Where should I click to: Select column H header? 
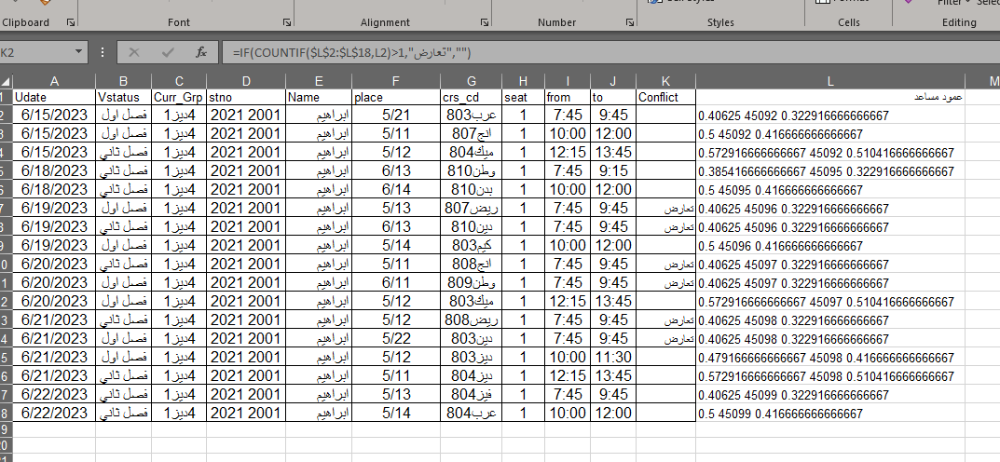523,81
